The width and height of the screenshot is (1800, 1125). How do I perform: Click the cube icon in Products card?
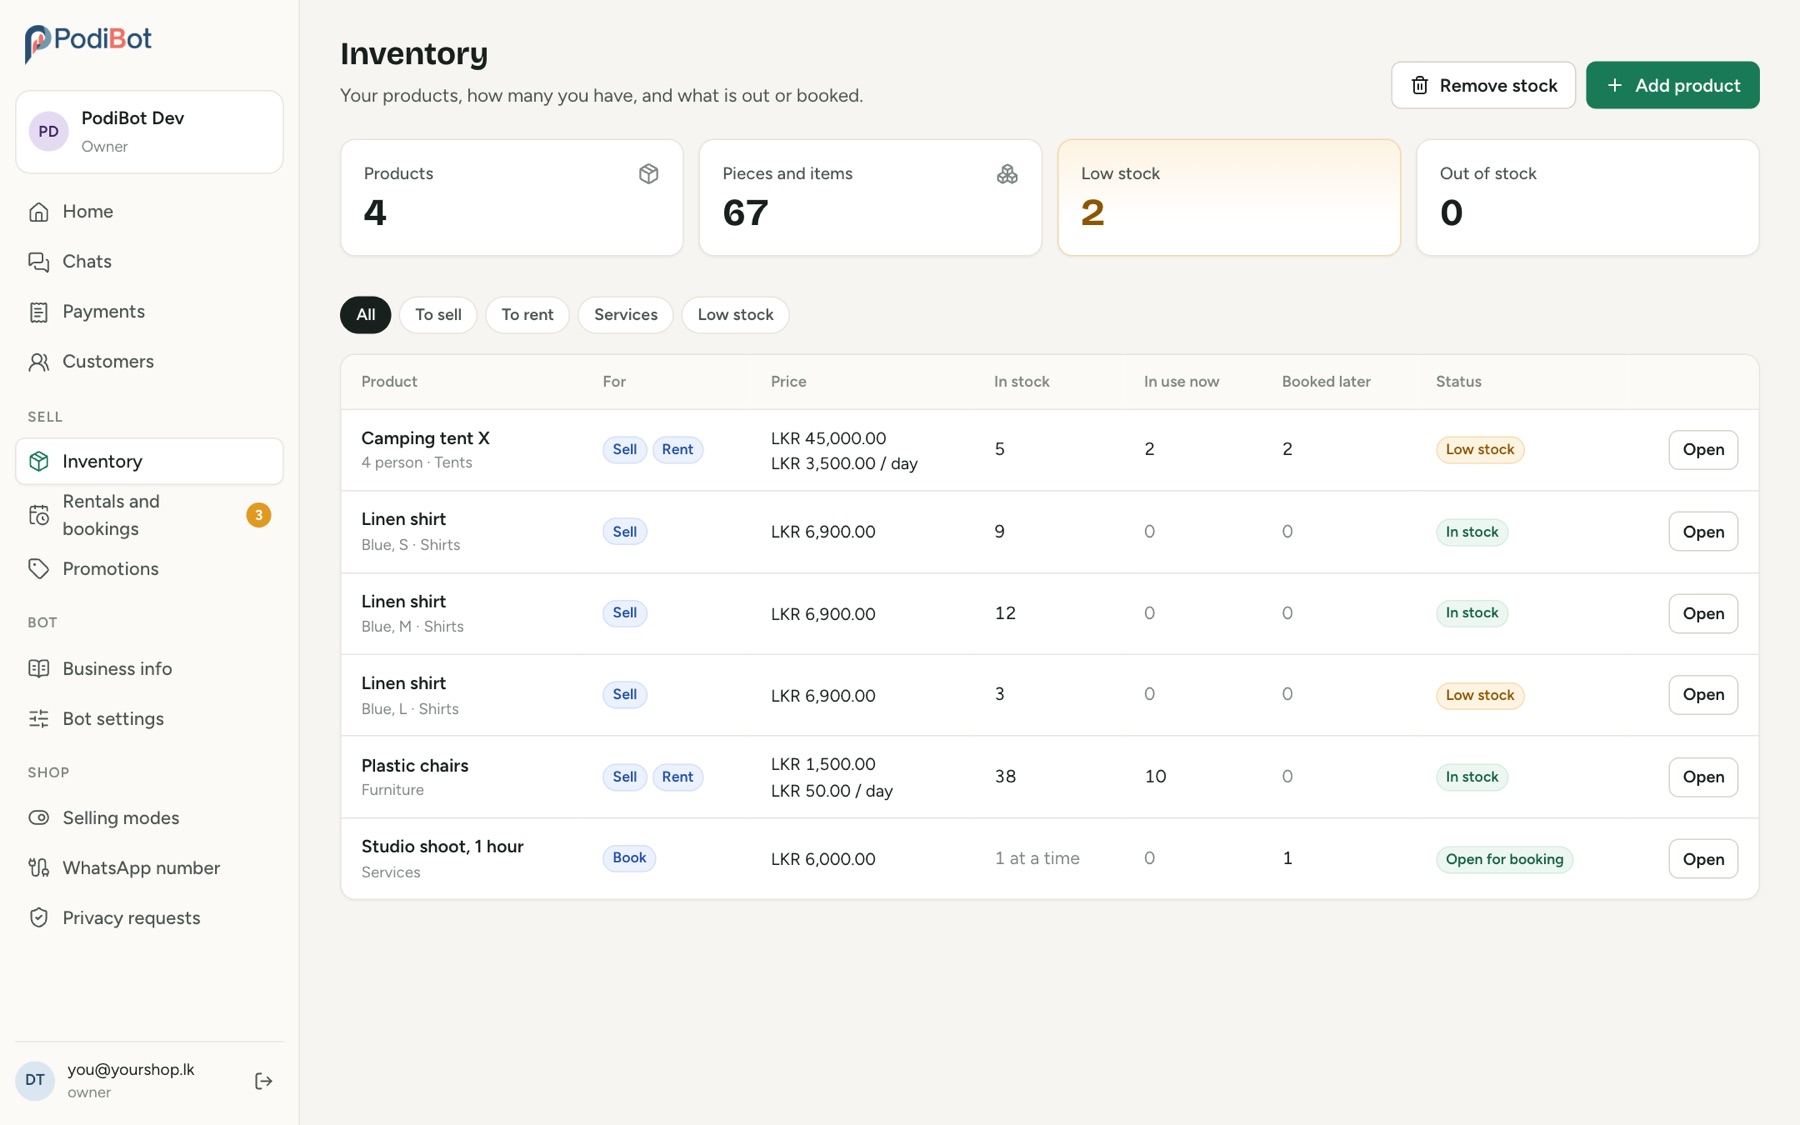pos(649,174)
